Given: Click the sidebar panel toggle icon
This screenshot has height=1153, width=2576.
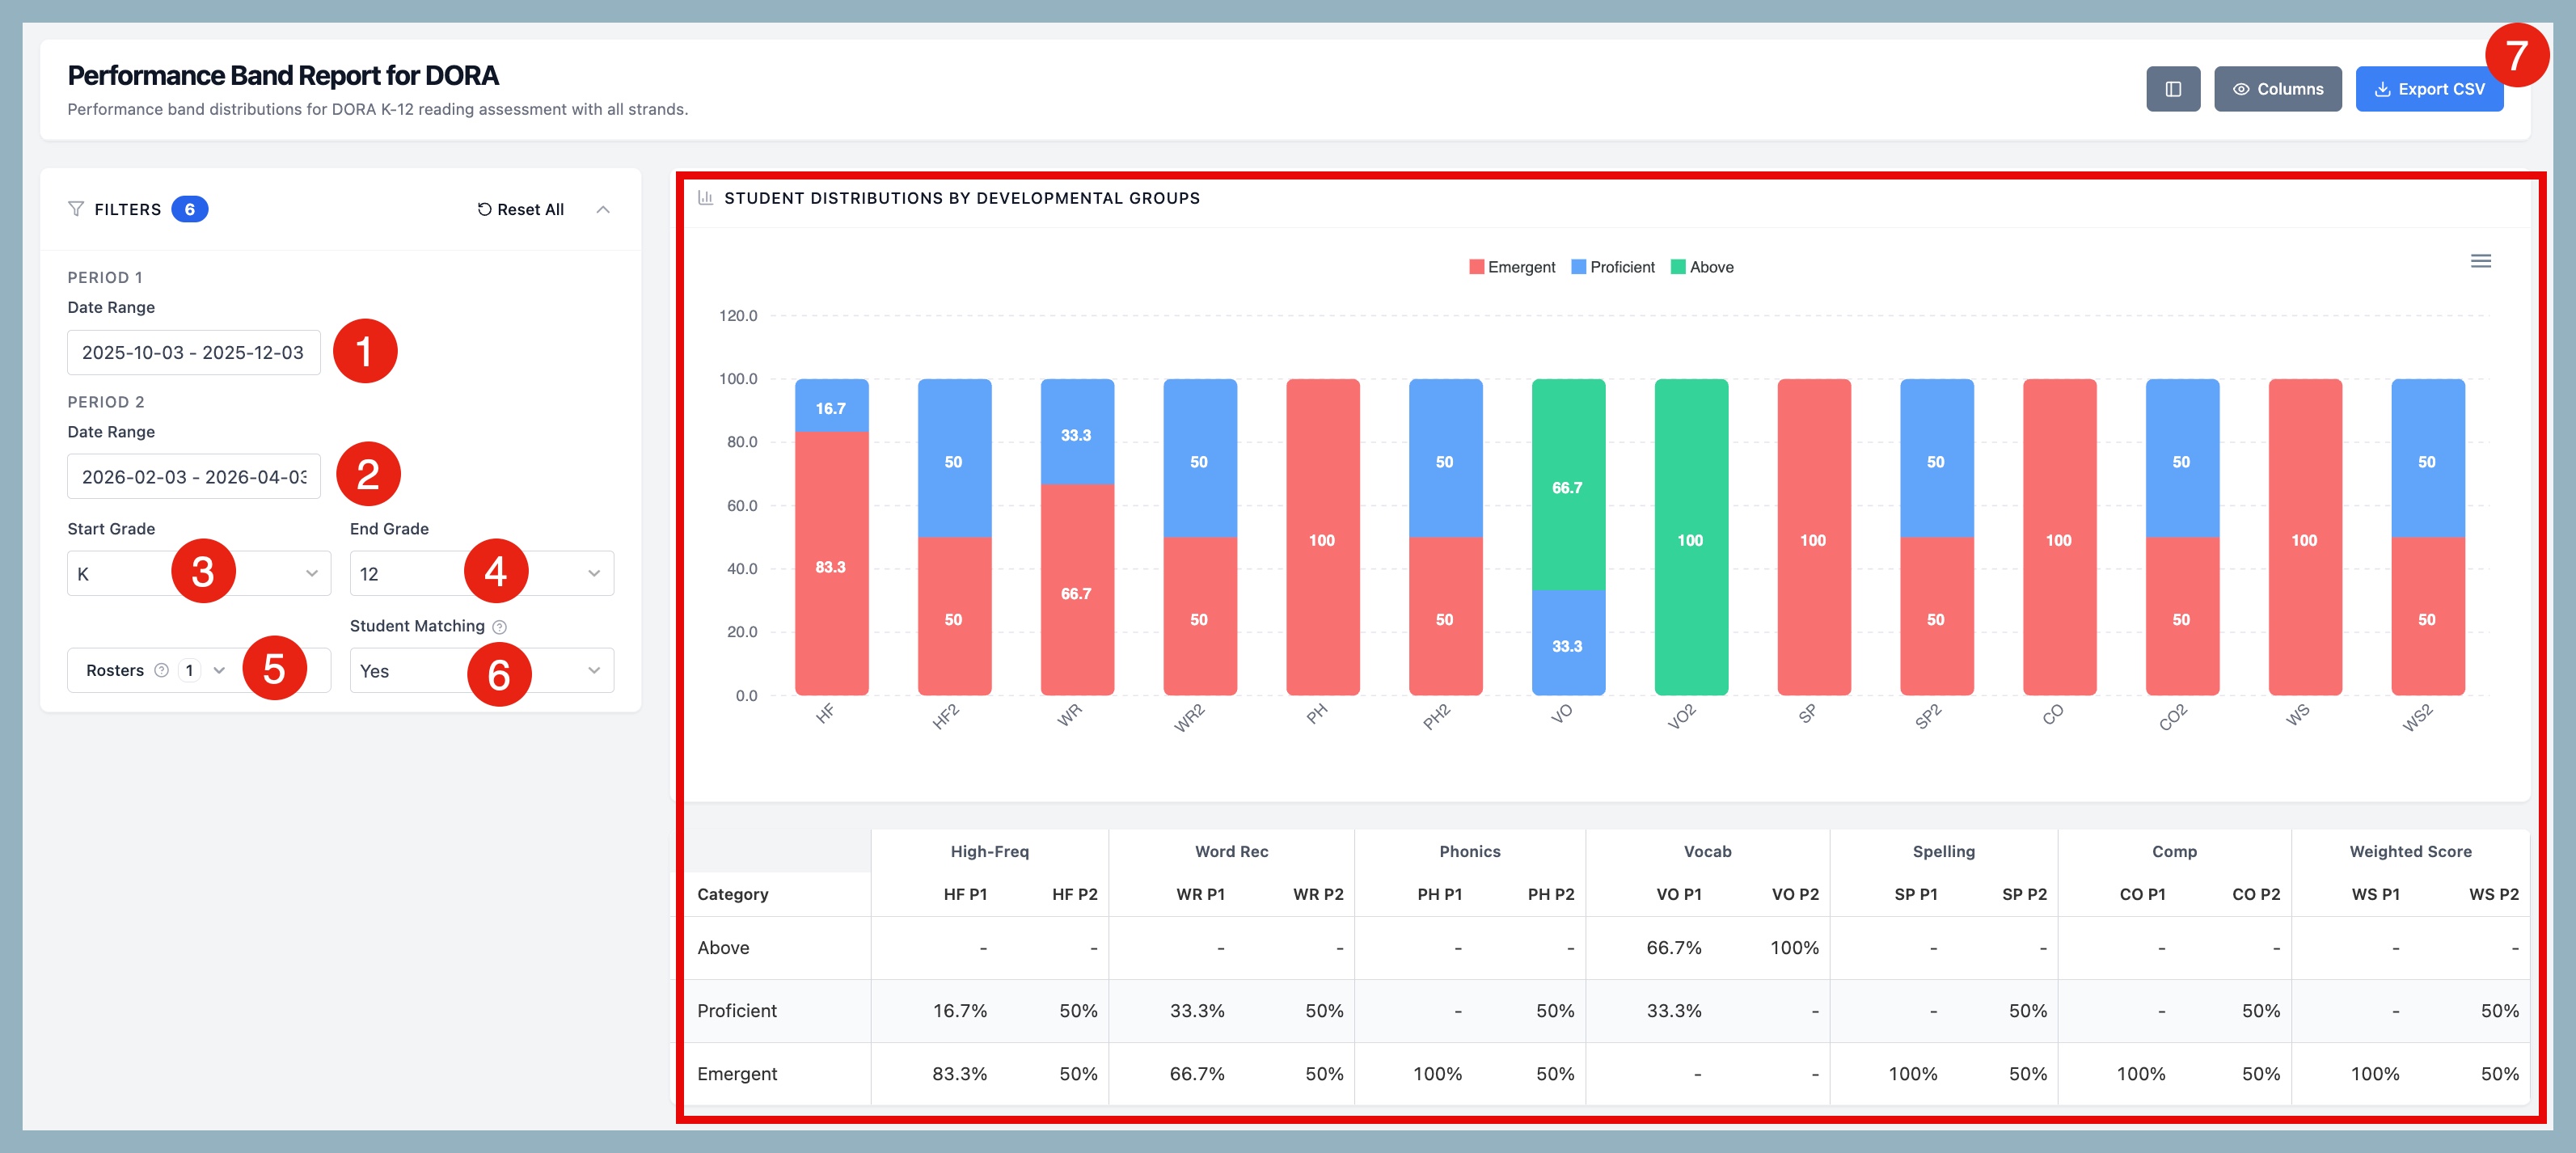Looking at the screenshot, I should pyautogui.click(x=2172, y=89).
